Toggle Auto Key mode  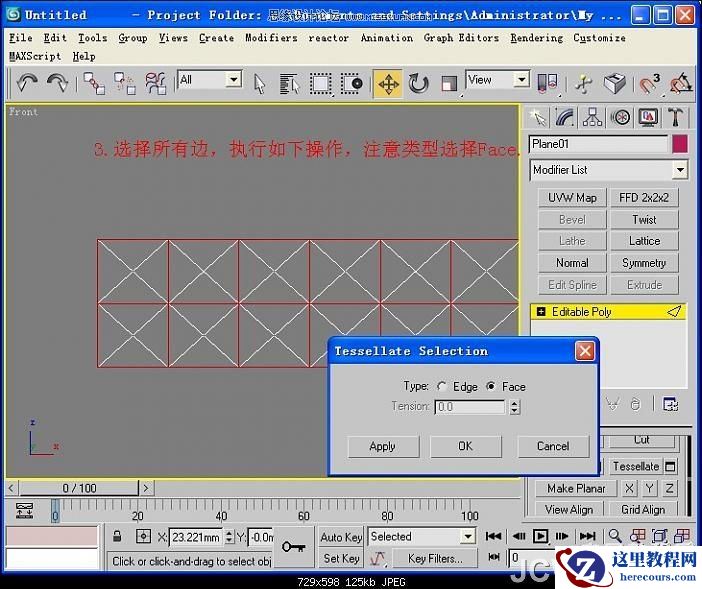pos(341,537)
